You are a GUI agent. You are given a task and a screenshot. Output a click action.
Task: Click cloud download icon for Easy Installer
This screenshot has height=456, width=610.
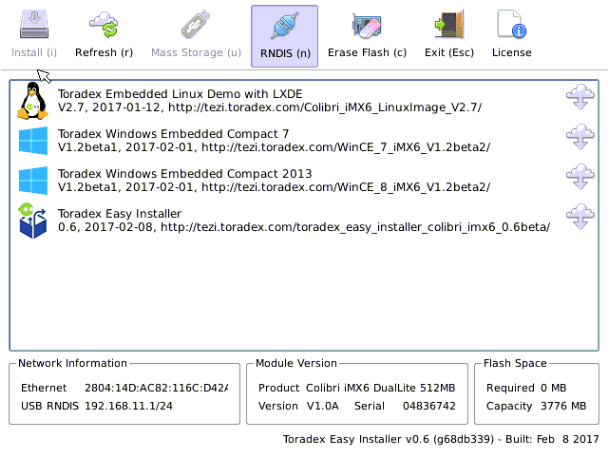coord(580,216)
